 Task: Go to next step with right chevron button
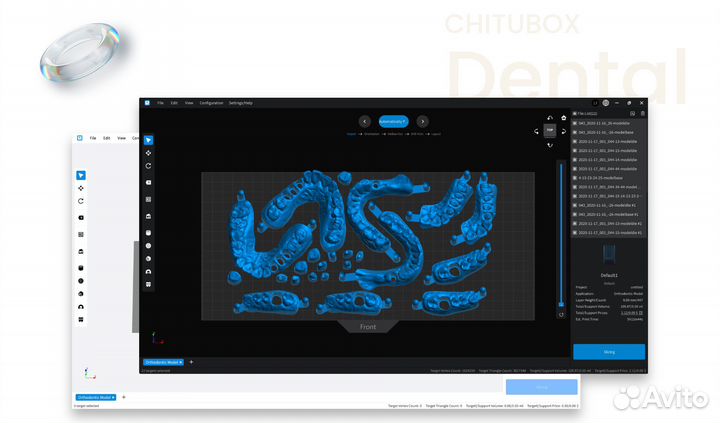tap(422, 122)
